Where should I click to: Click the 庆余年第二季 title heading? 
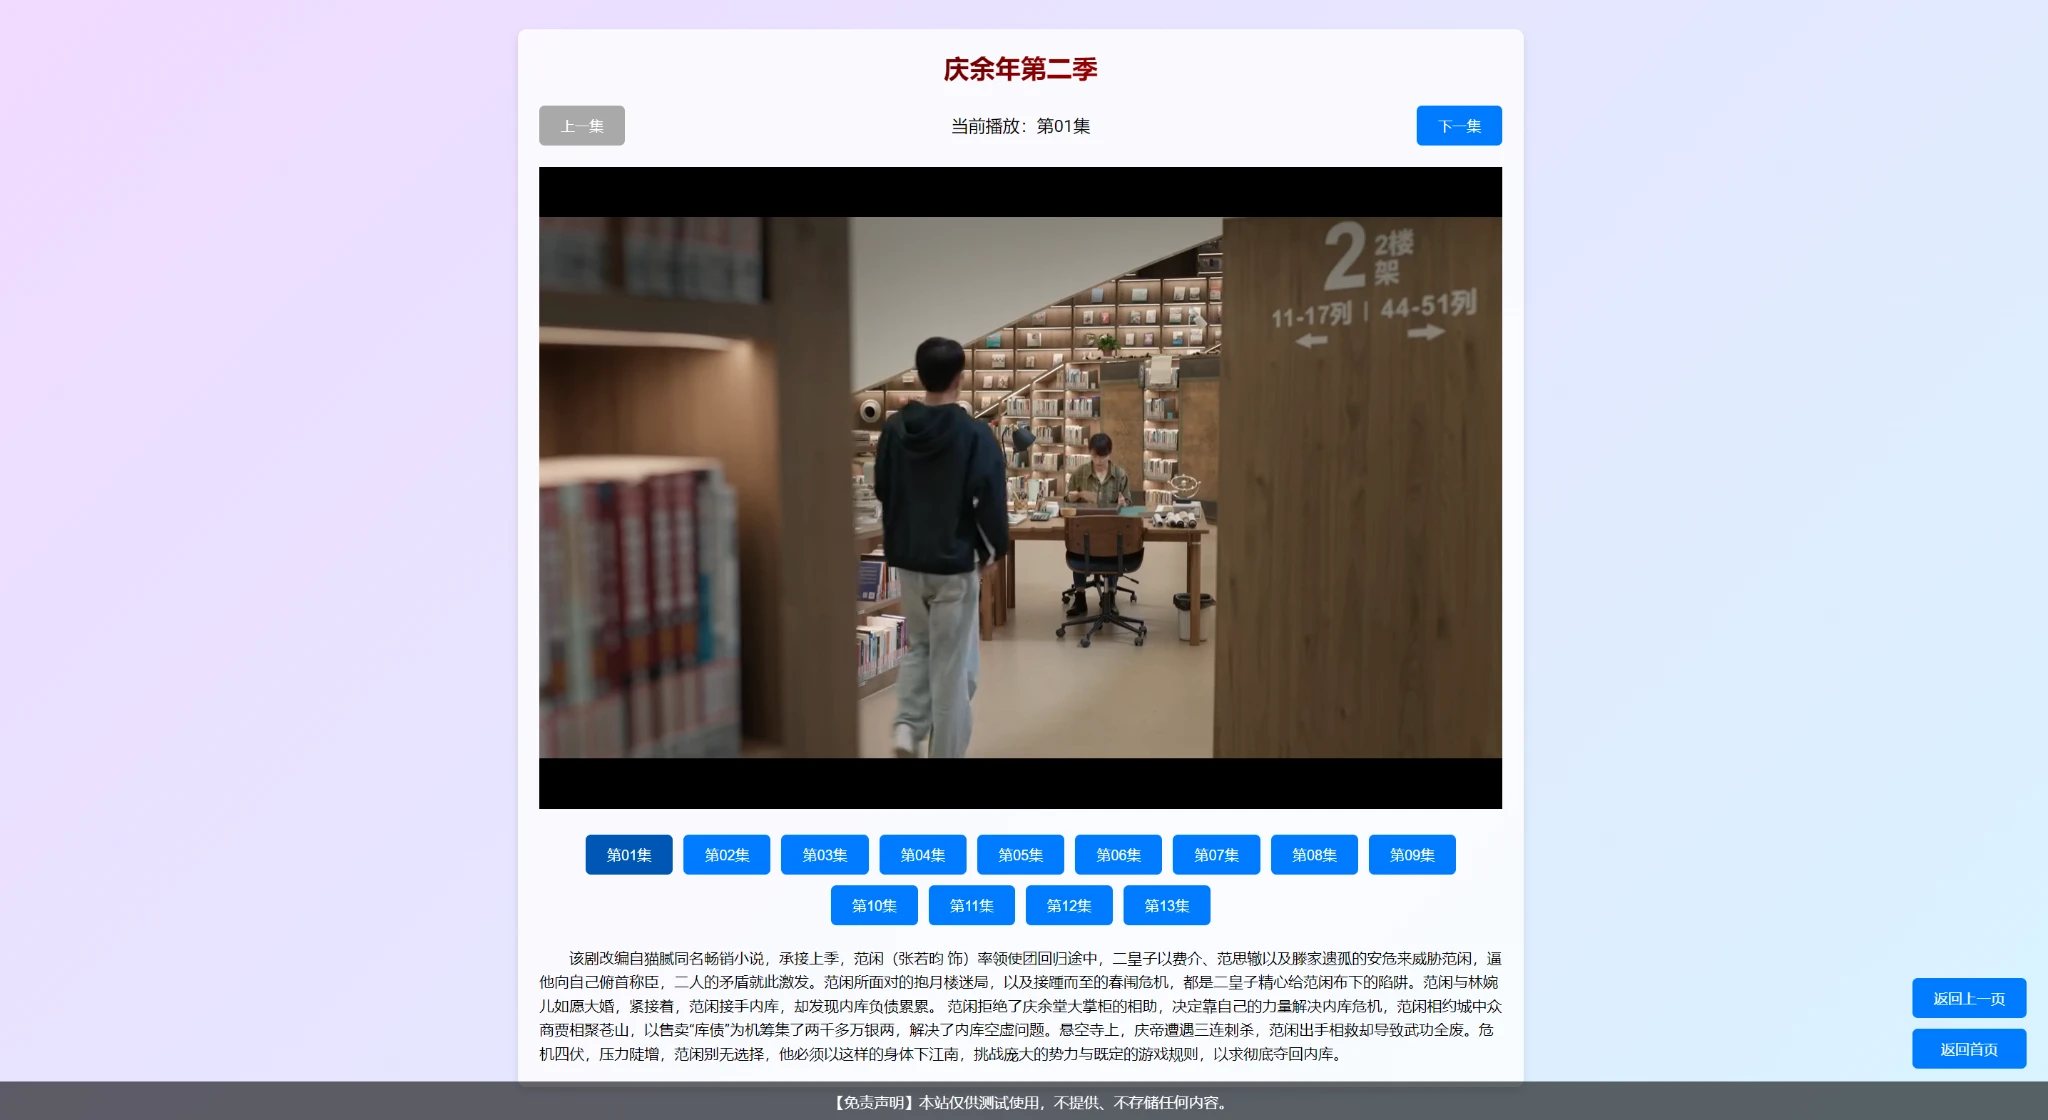click(x=1020, y=69)
